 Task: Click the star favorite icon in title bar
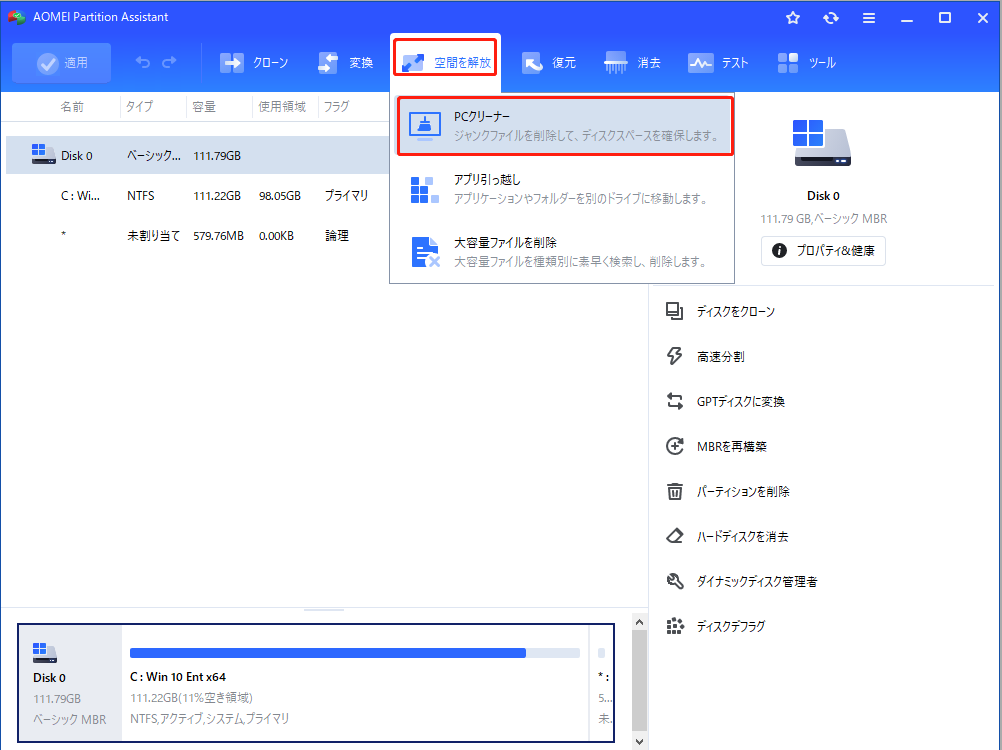point(793,18)
